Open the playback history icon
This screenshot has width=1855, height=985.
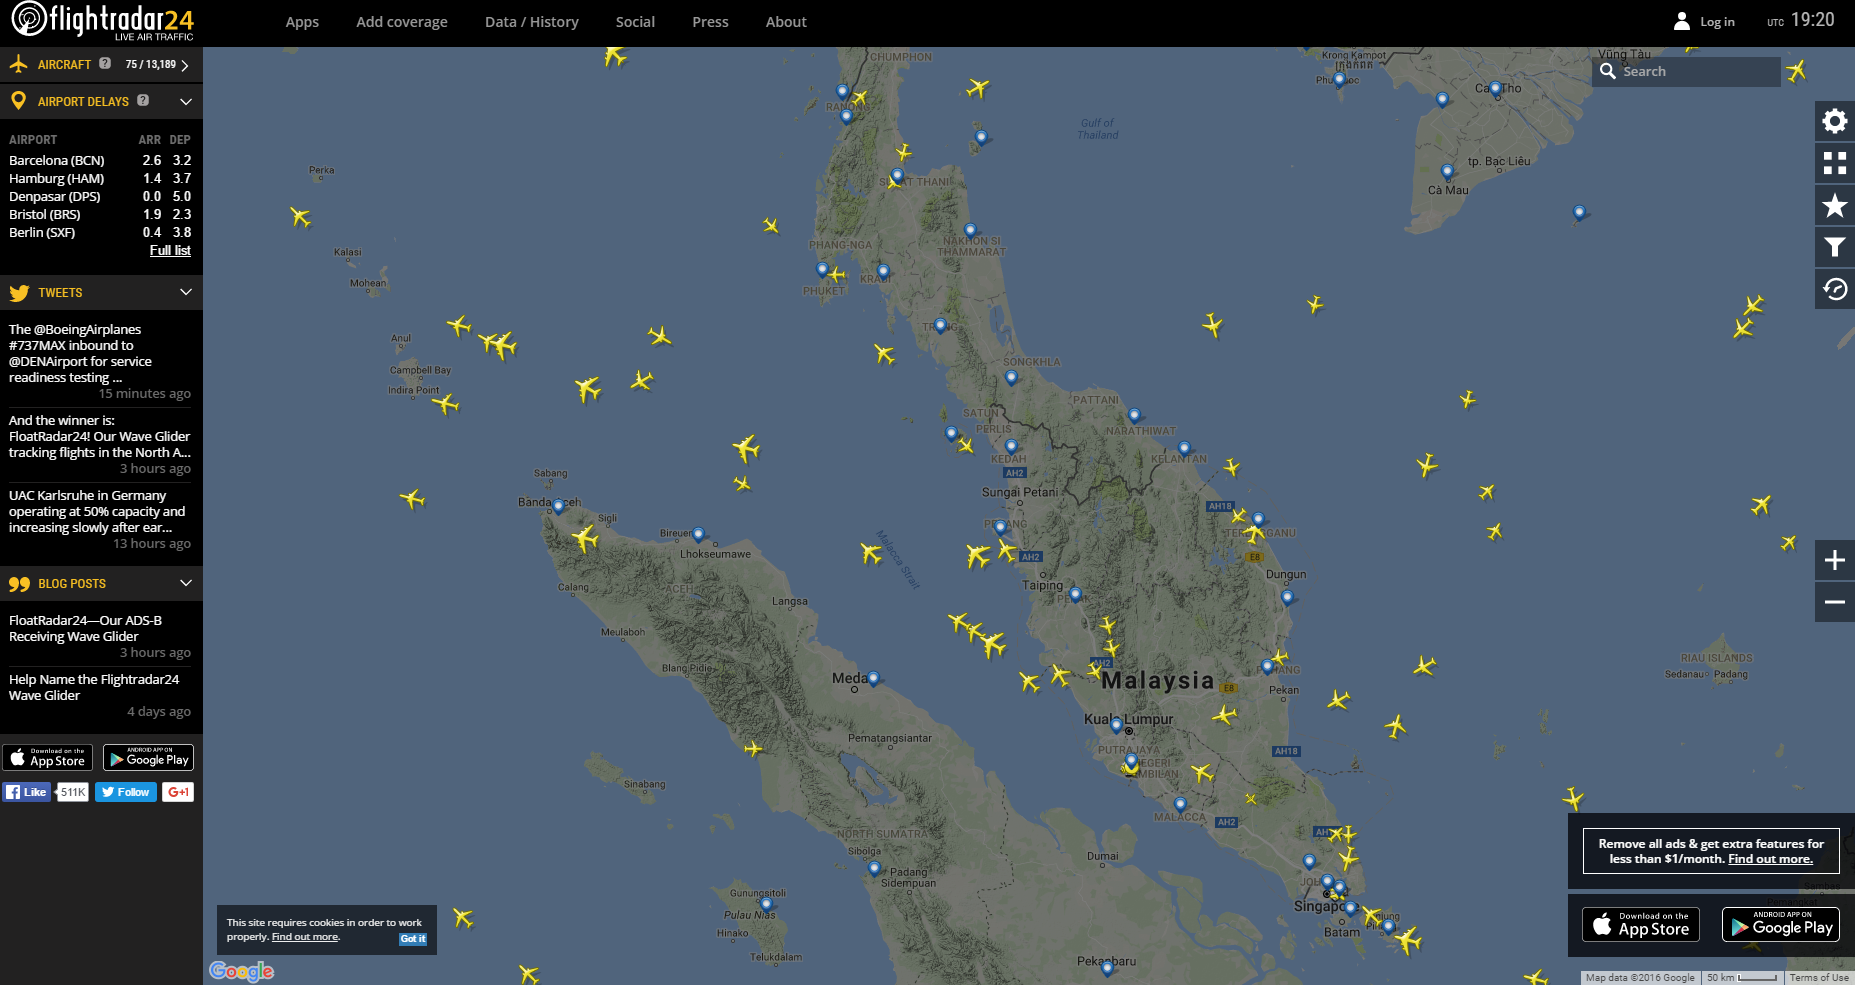pos(1835,289)
